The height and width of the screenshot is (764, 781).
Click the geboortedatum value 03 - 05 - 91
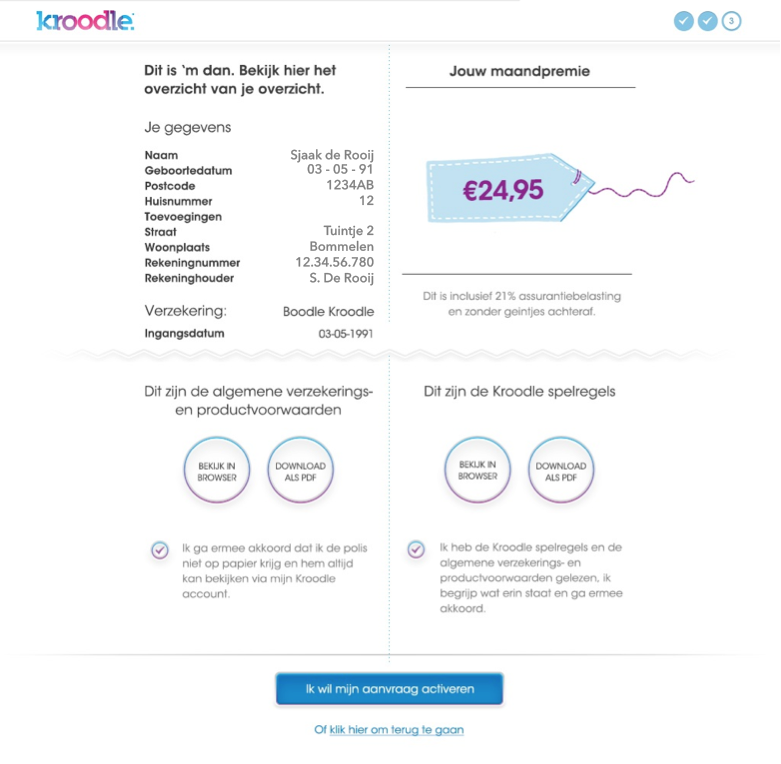[340, 170]
